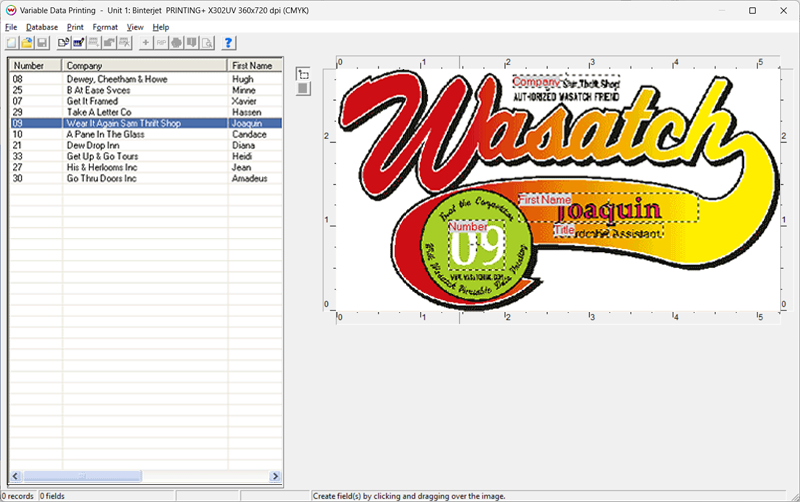
Task: Open the File menu
Action: (11, 27)
